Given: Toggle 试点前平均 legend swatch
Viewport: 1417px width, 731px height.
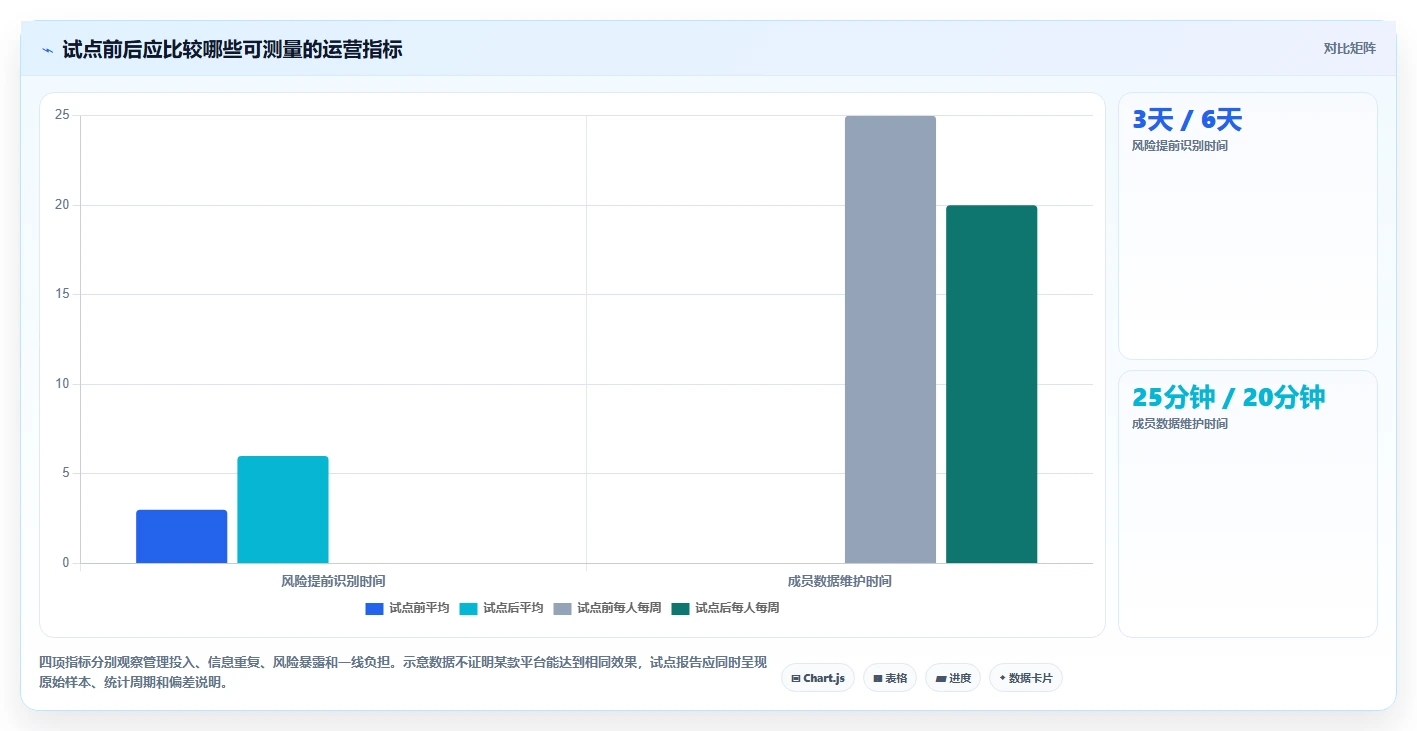Looking at the screenshot, I should tap(374, 608).
